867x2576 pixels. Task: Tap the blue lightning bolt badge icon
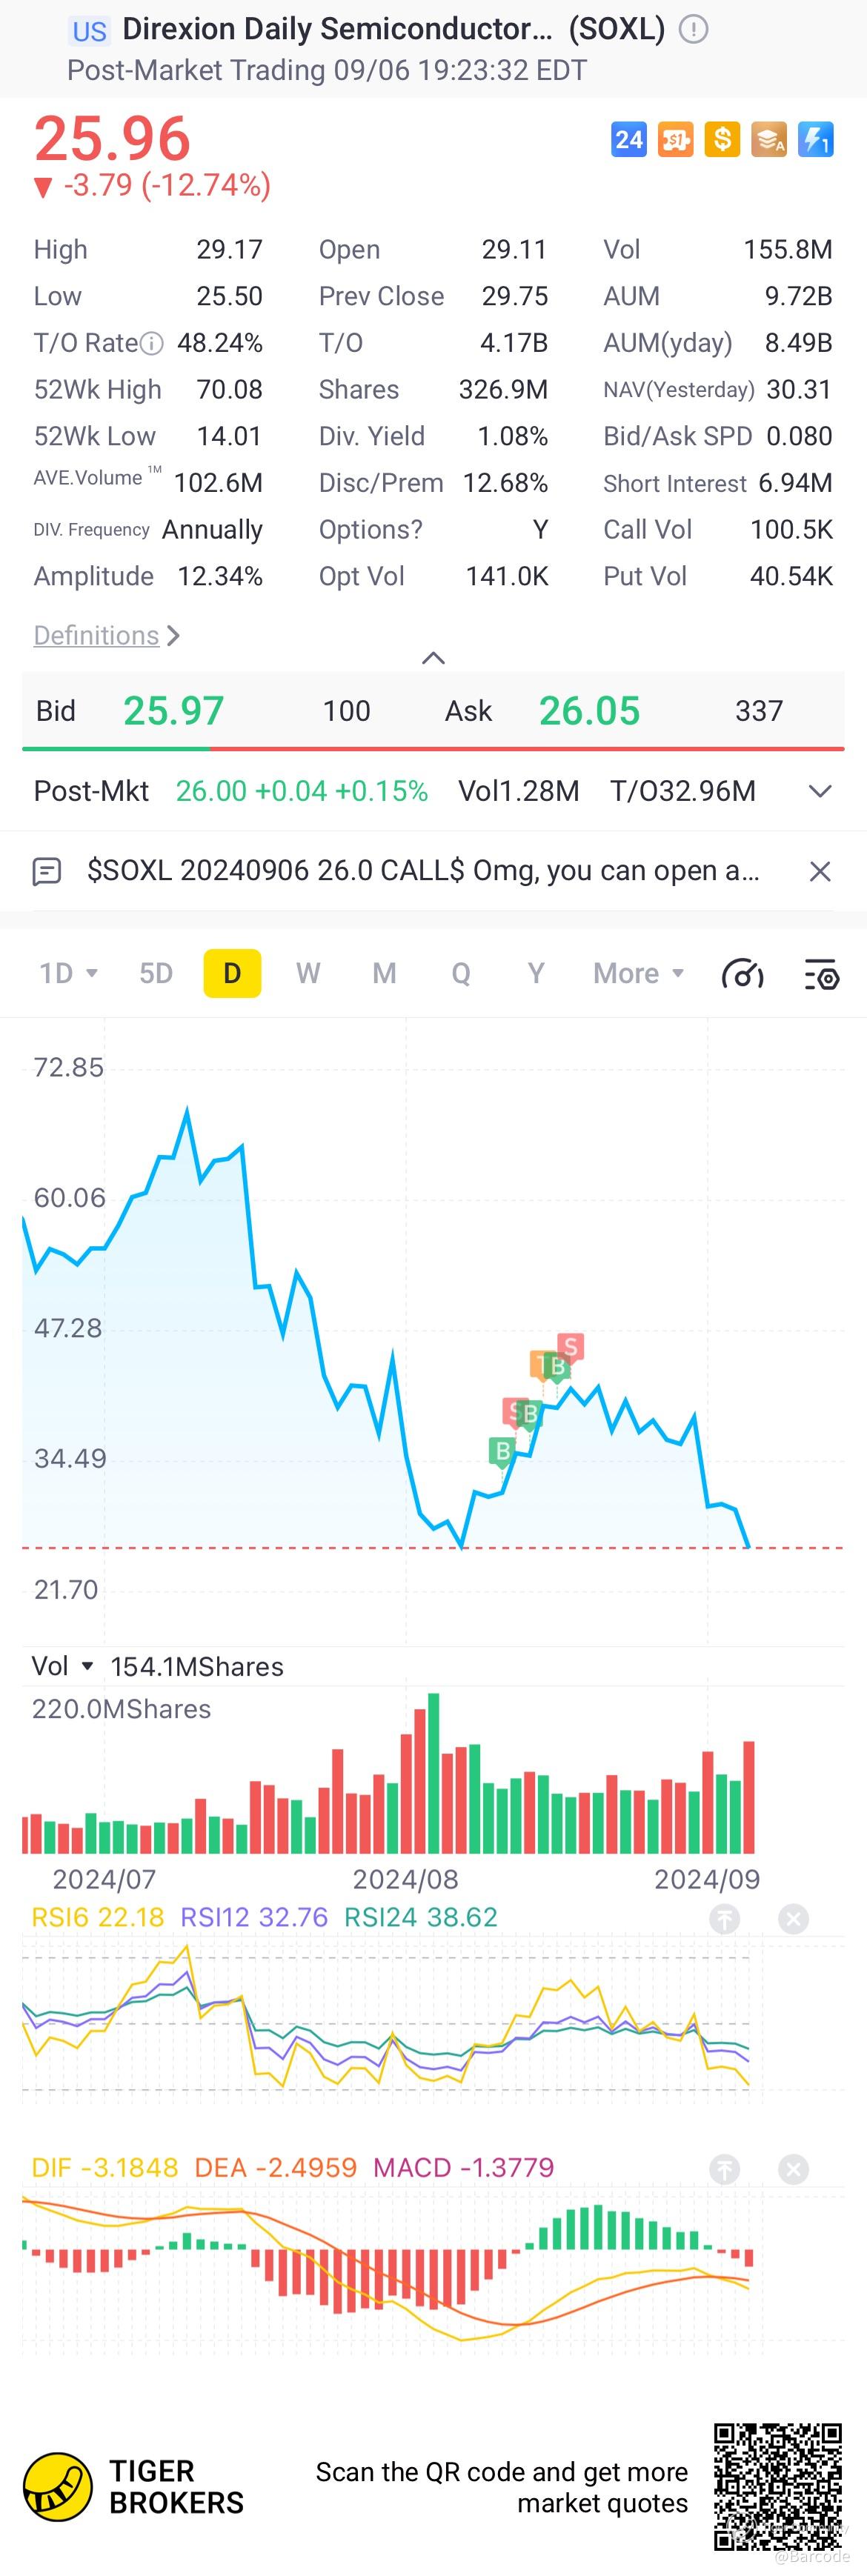(816, 139)
